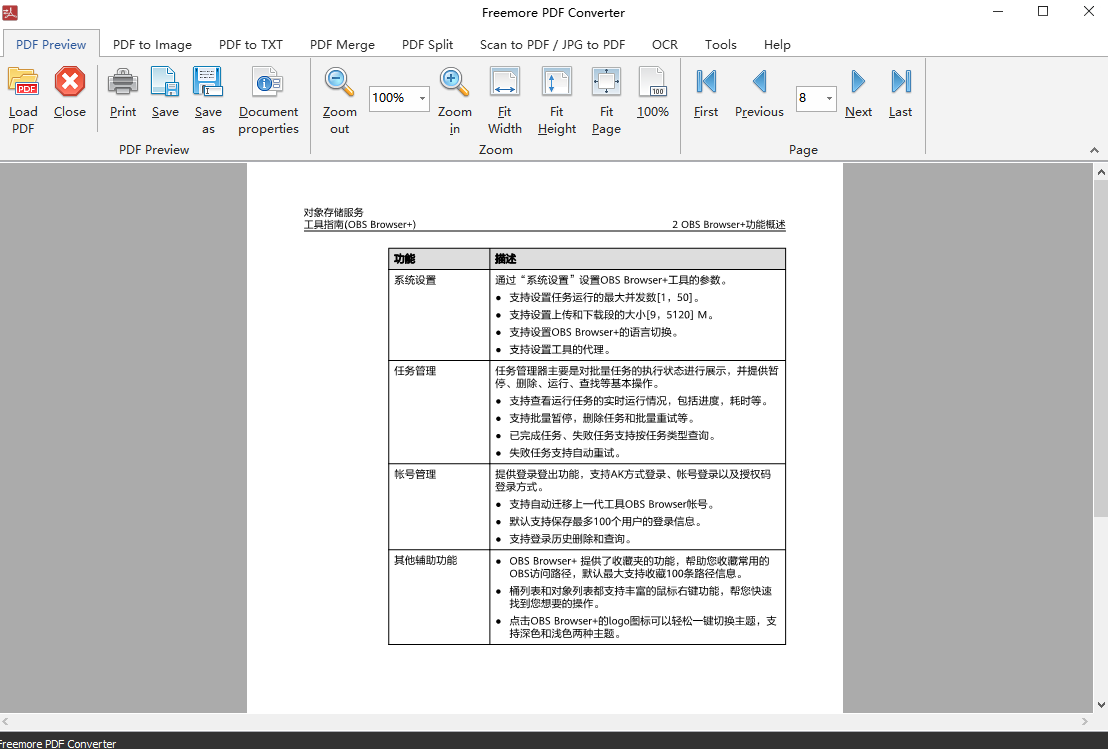Viewport: 1108px width, 749px height.
Task: Click the vertical scrollbar thumb
Action: [1101, 348]
